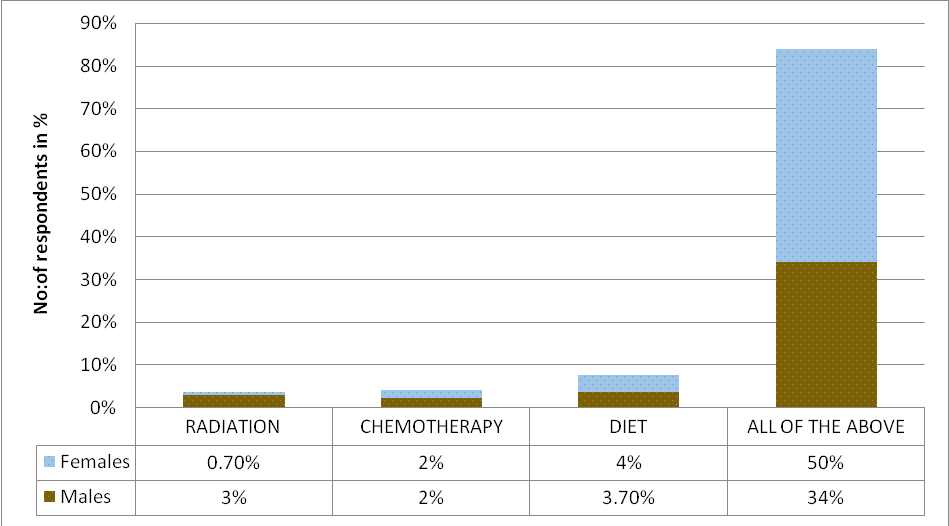The width and height of the screenshot is (949, 526).
Task: Click the brown Males legend swatch
Action: 49,497
